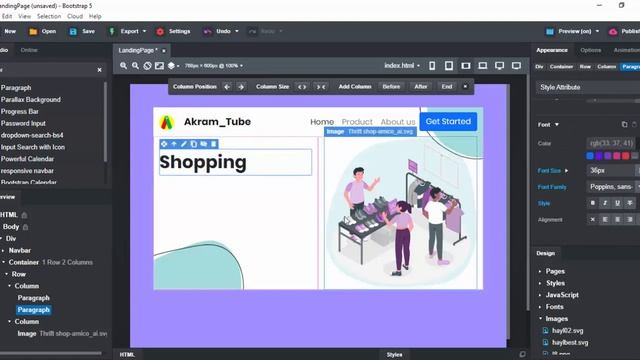Copy font styles icon in Font section
Viewport: 640px width, 360px height.
624,124
